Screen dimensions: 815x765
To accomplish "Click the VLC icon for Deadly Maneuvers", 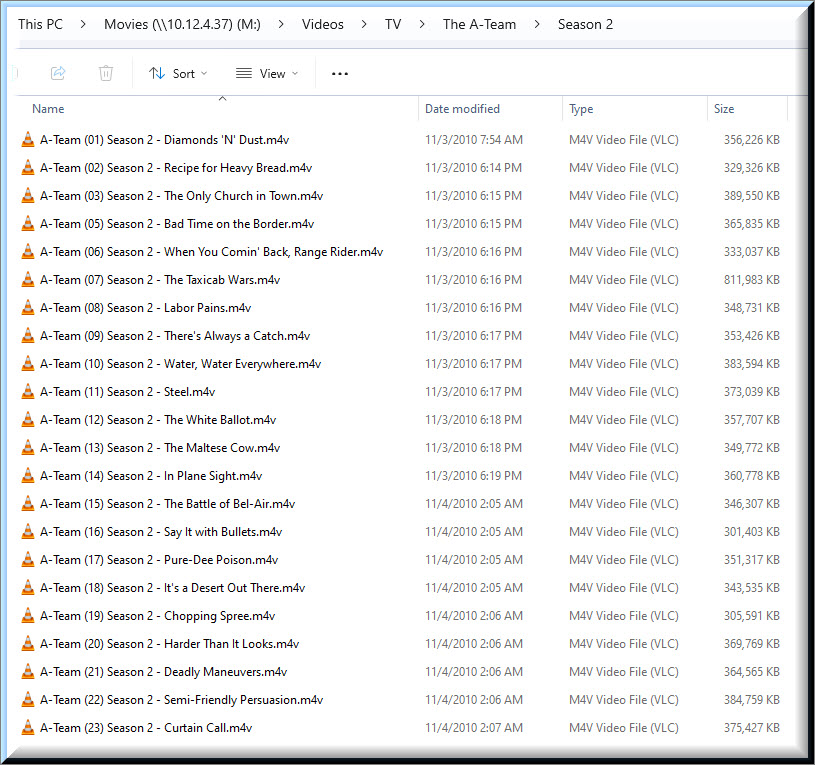I will 28,672.
